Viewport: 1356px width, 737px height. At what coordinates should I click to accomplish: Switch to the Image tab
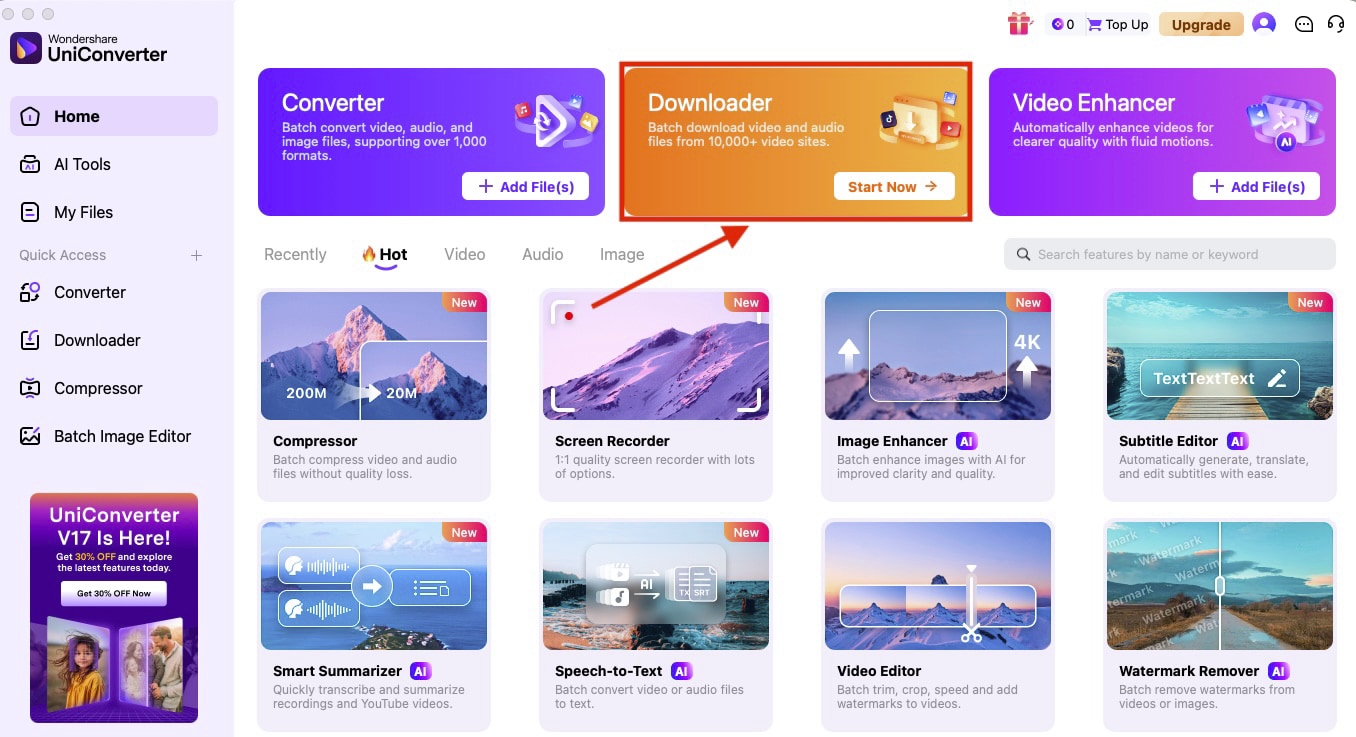[x=622, y=255]
